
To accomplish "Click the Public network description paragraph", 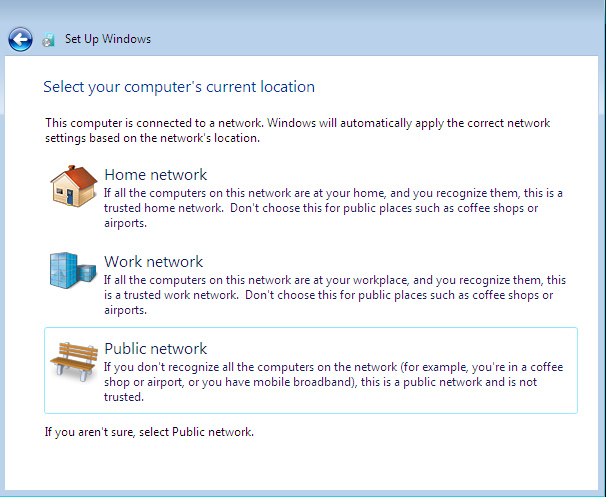I will [334, 382].
